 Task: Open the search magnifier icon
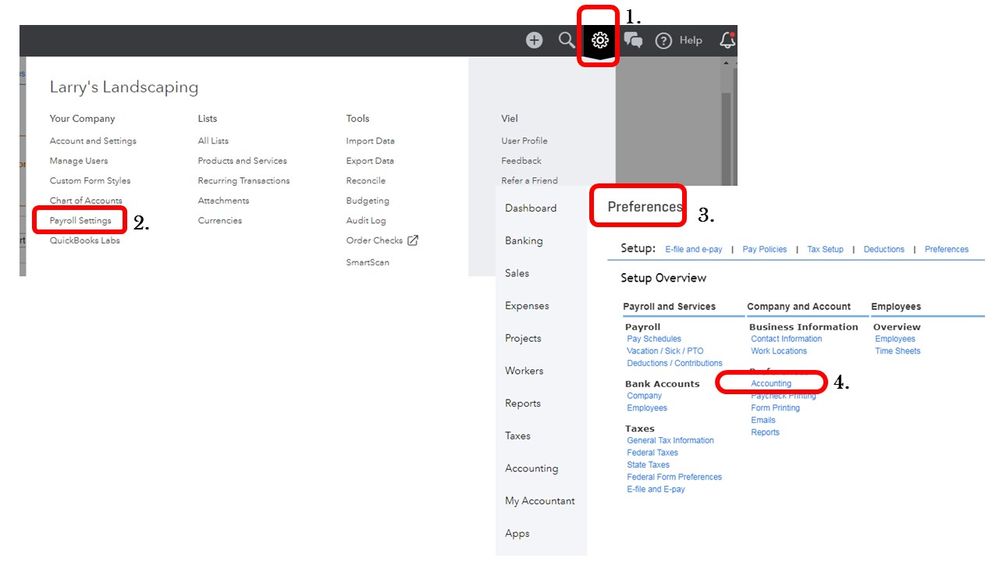tap(566, 40)
